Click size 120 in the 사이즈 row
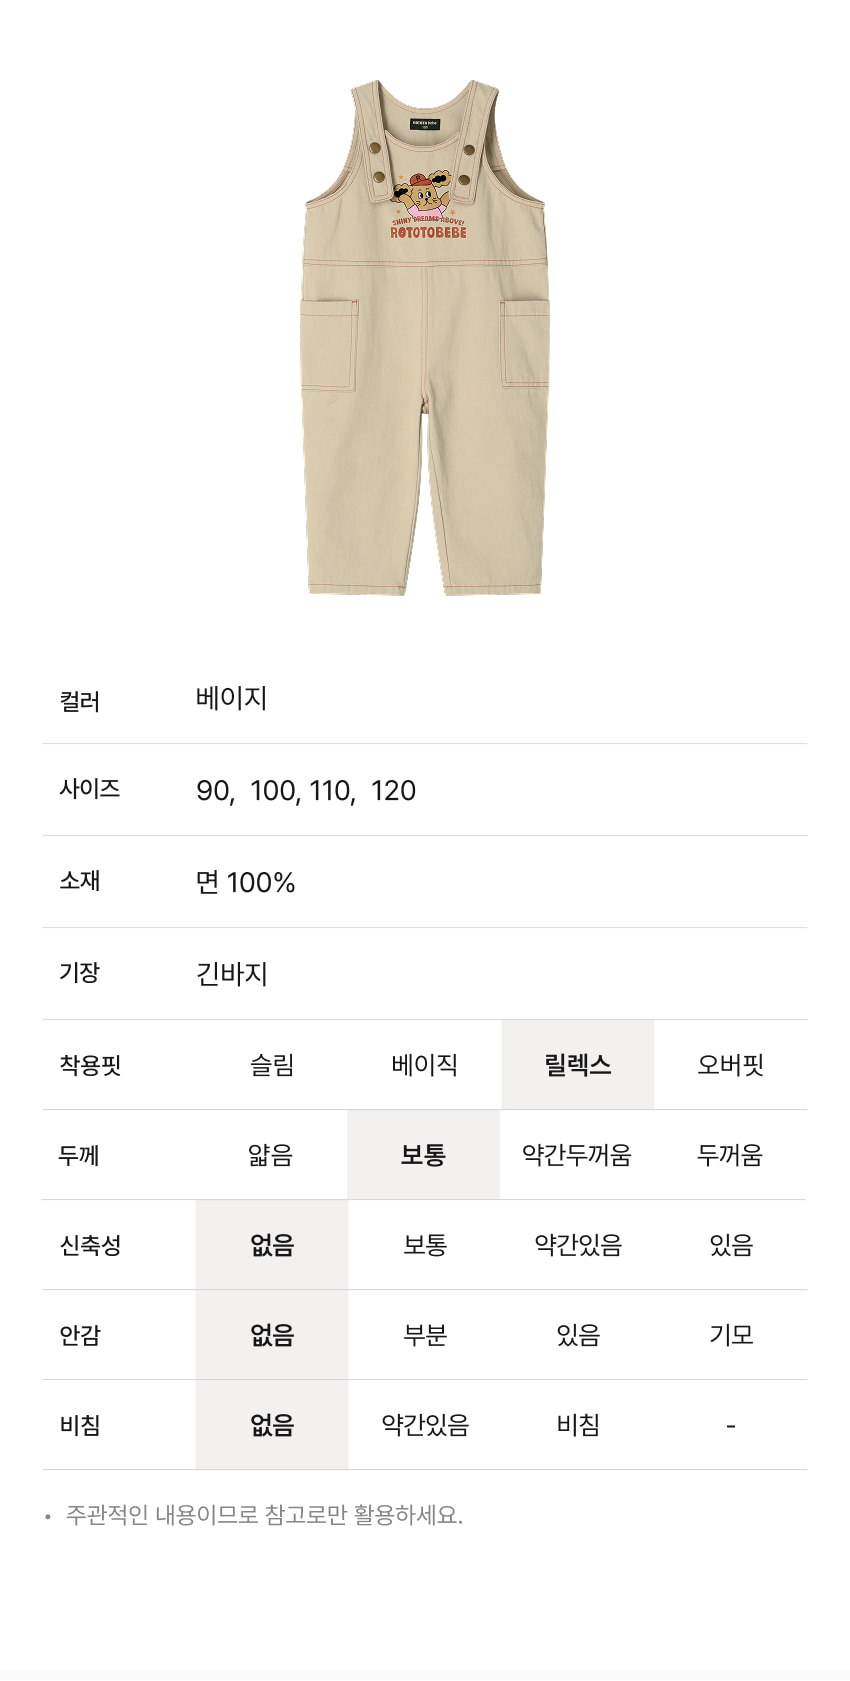Viewport: 850px width, 1681px height. click(393, 791)
